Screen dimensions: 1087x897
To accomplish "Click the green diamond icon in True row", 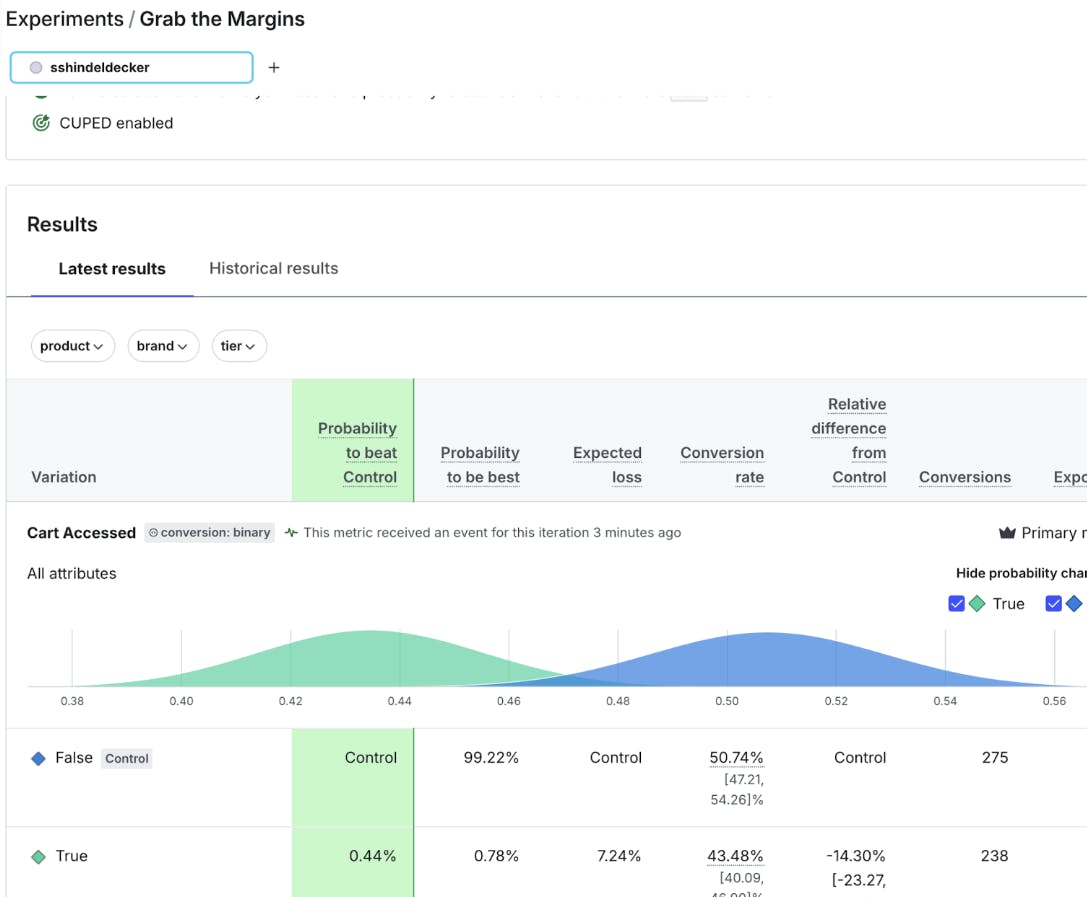I will click(x=38, y=857).
